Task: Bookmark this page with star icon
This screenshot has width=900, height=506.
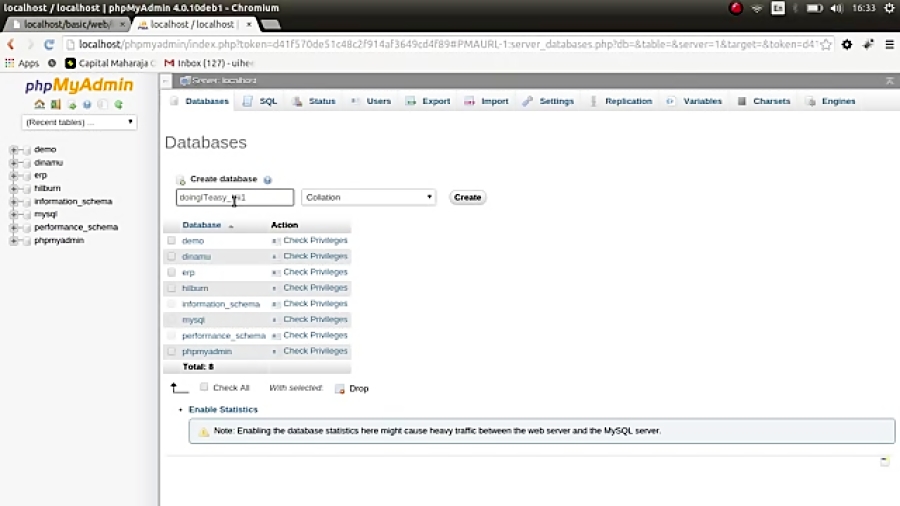Action: (826, 44)
